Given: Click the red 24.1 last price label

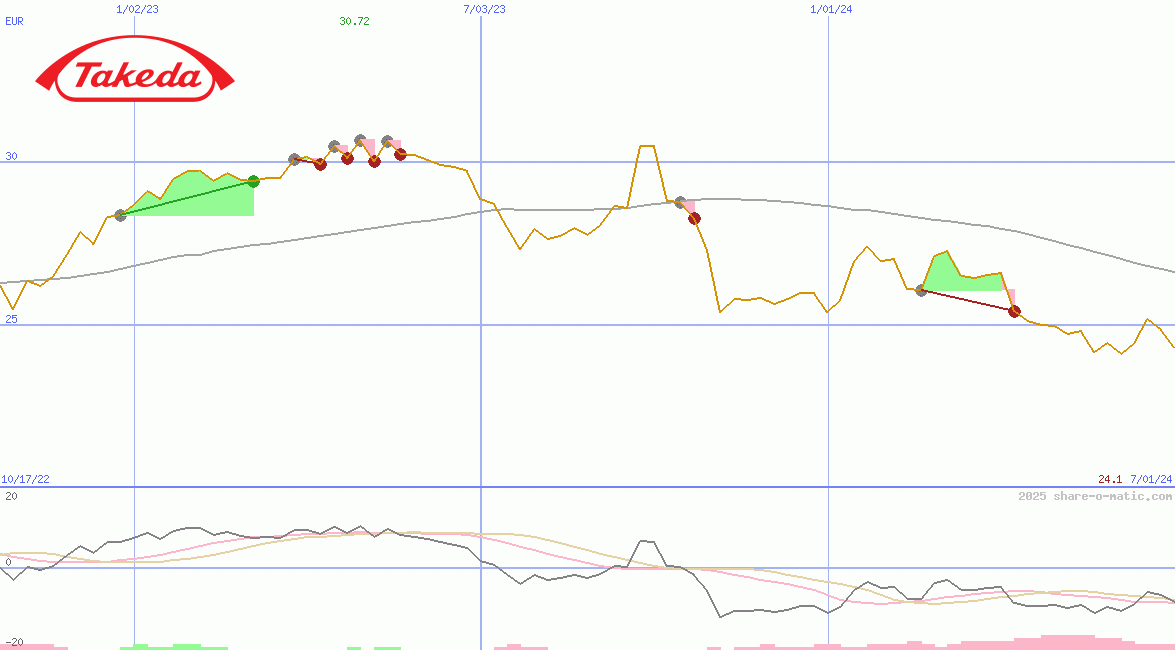Looking at the screenshot, I should click(x=1110, y=480).
